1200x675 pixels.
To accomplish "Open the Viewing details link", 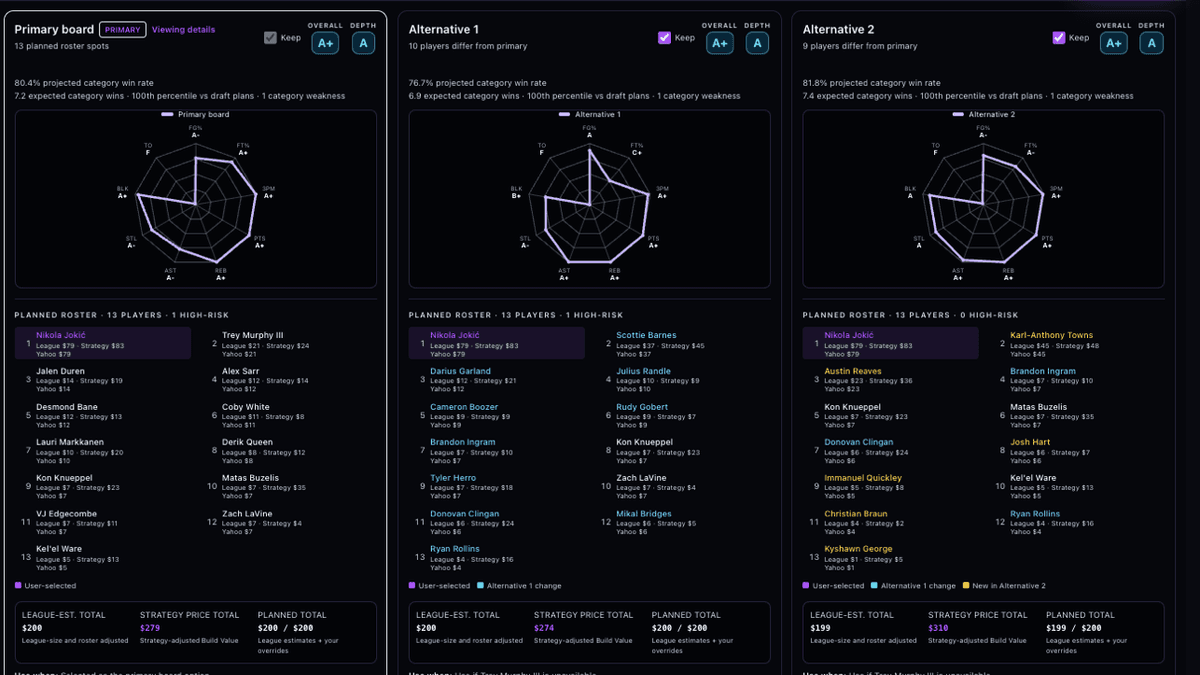I will [x=183, y=30].
